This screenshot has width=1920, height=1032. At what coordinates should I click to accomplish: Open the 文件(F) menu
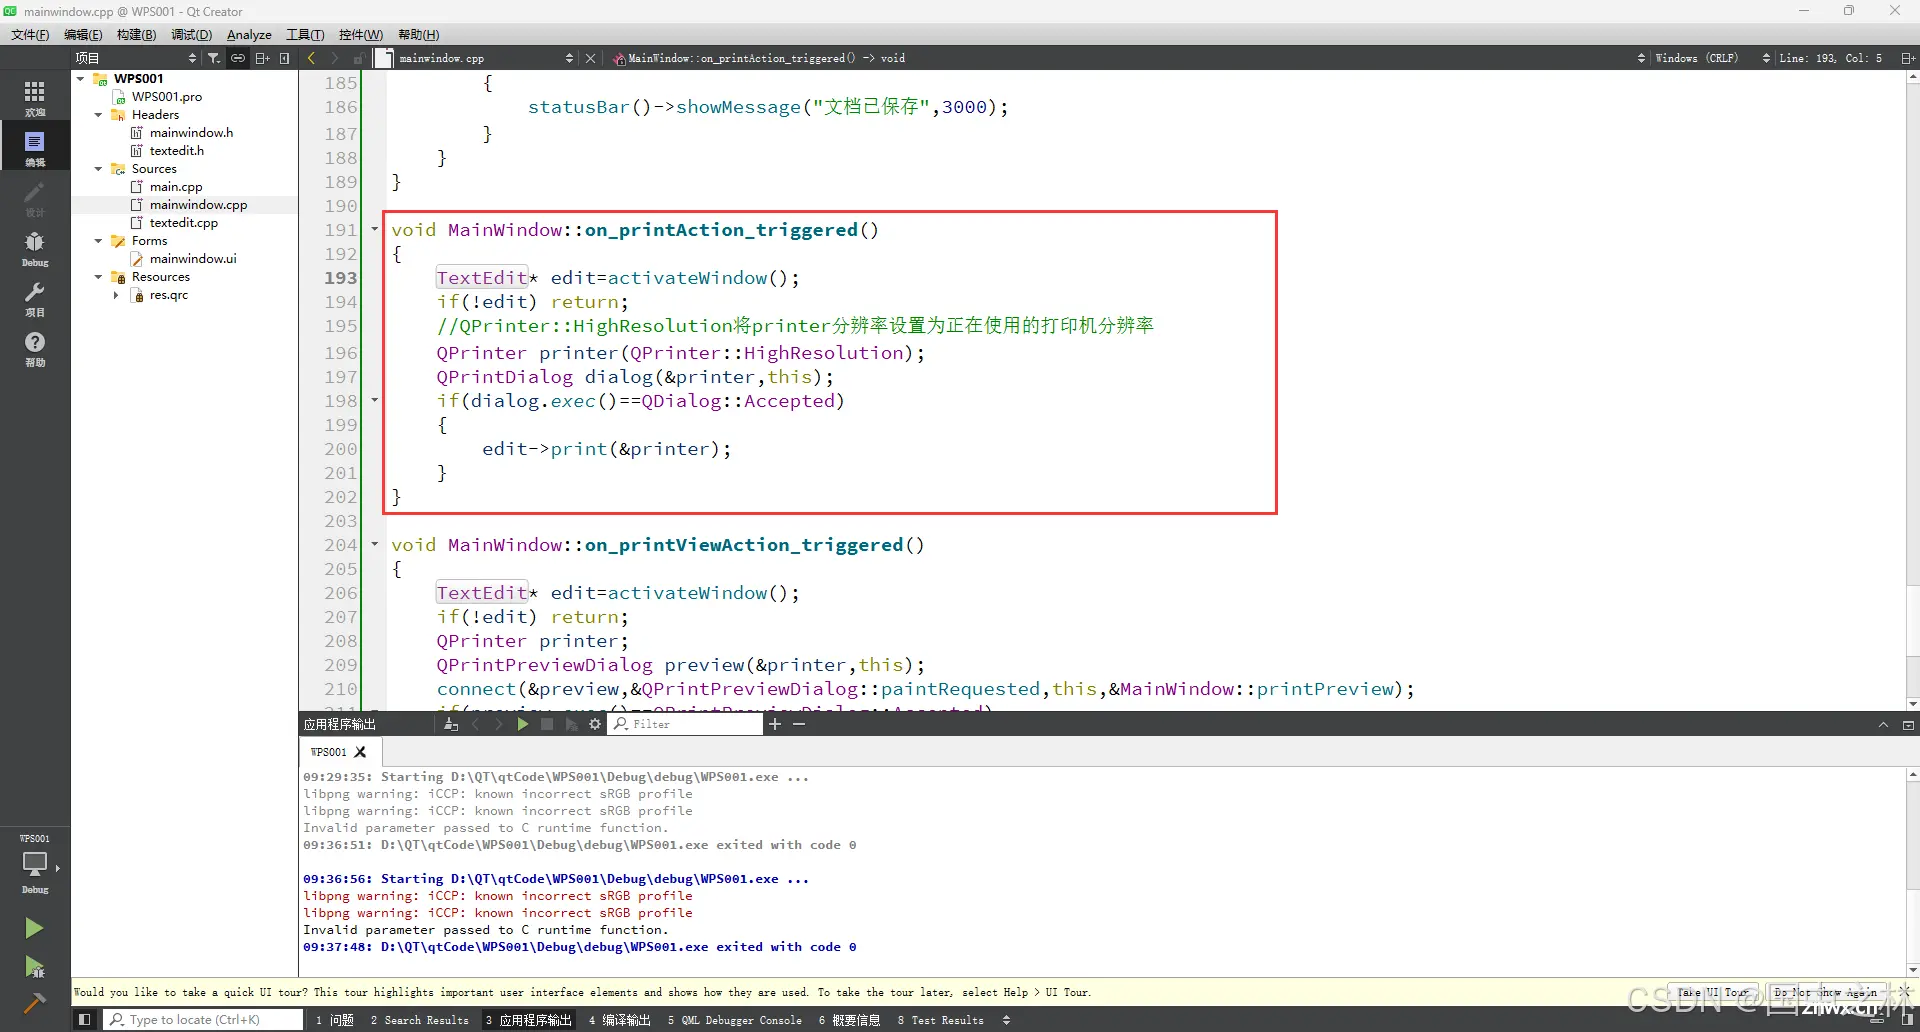pyautogui.click(x=30, y=35)
